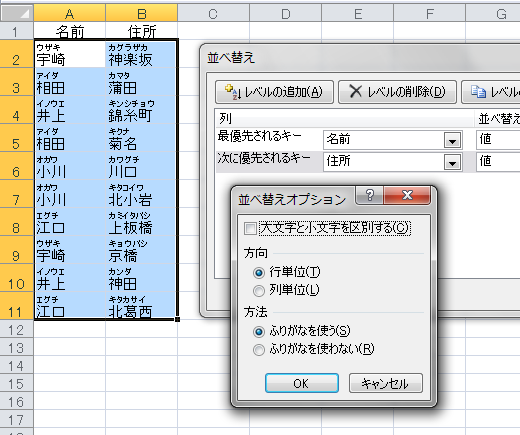The image size is (520, 435).
Task: Click the help question mark button
Action: click(x=370, y=195)
